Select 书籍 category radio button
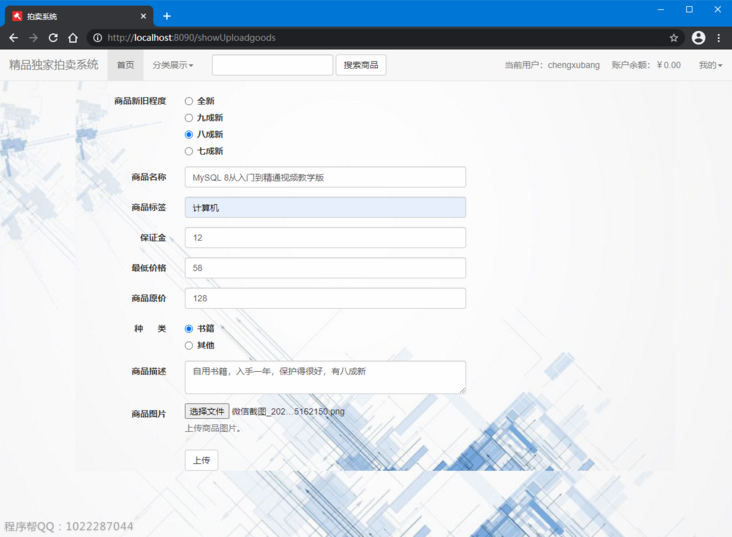This screenshot has width=732, height=537. (x=189, y=329)
